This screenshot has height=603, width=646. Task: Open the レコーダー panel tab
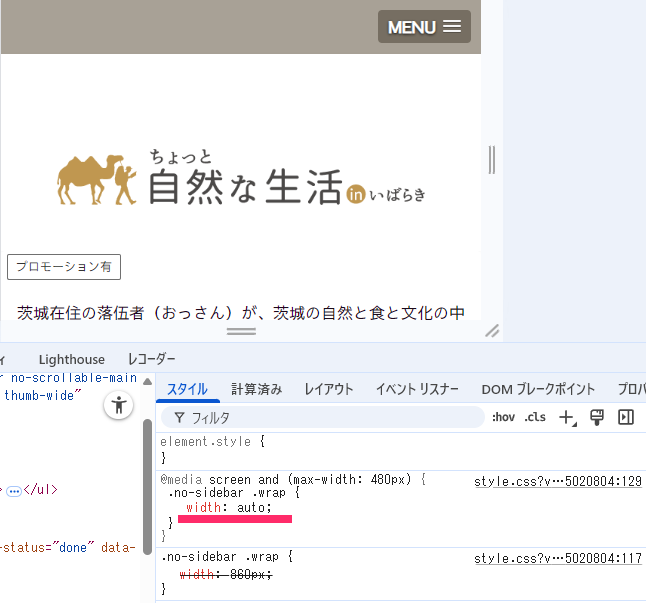(151, 359)
